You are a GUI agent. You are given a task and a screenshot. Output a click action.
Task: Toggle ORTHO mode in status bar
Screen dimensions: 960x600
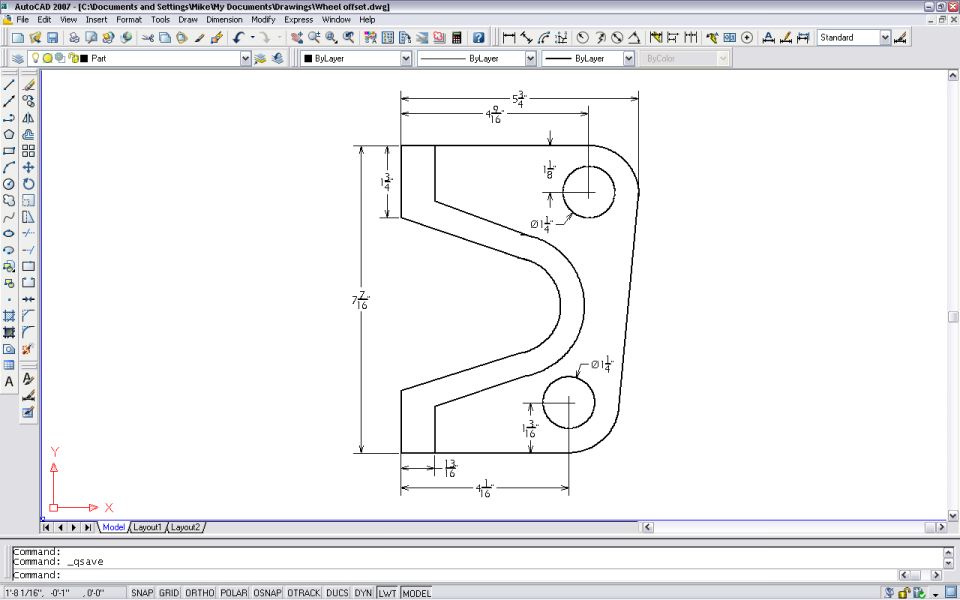tap(200, 593)
